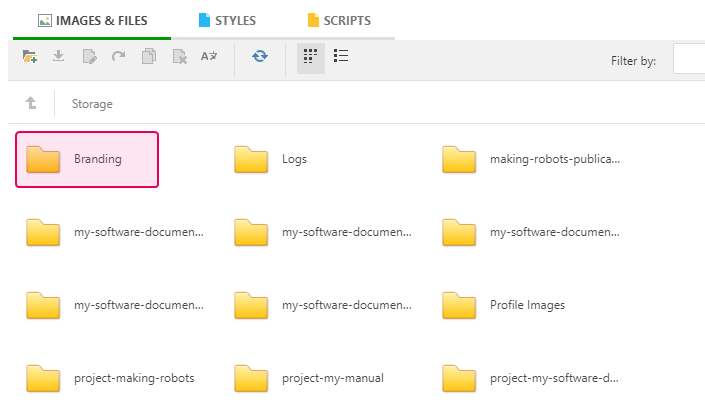Select the Logs folder
Screen dimensions: 705x408
point(270,159)
